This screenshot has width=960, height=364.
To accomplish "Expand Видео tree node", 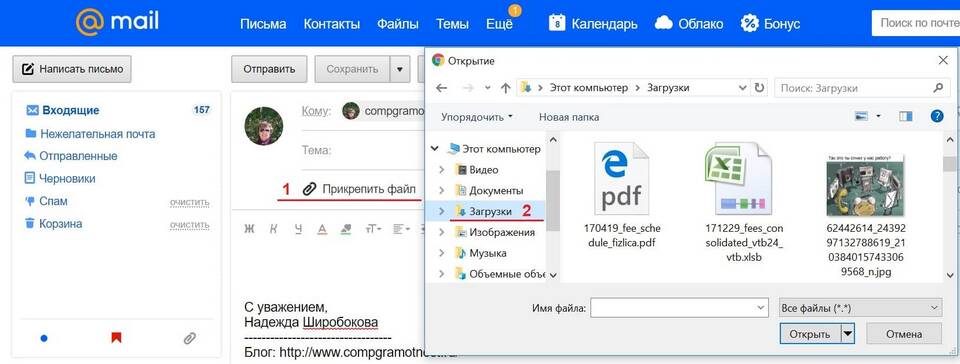I will click(x=441, y=170).
